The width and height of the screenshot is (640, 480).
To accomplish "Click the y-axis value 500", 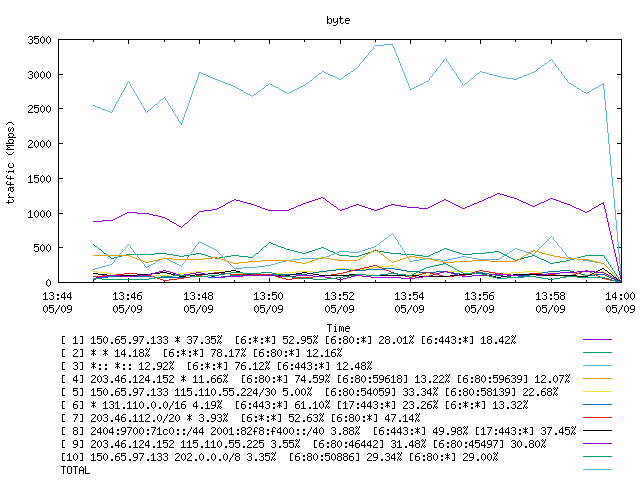I will (x=42, y=248).
